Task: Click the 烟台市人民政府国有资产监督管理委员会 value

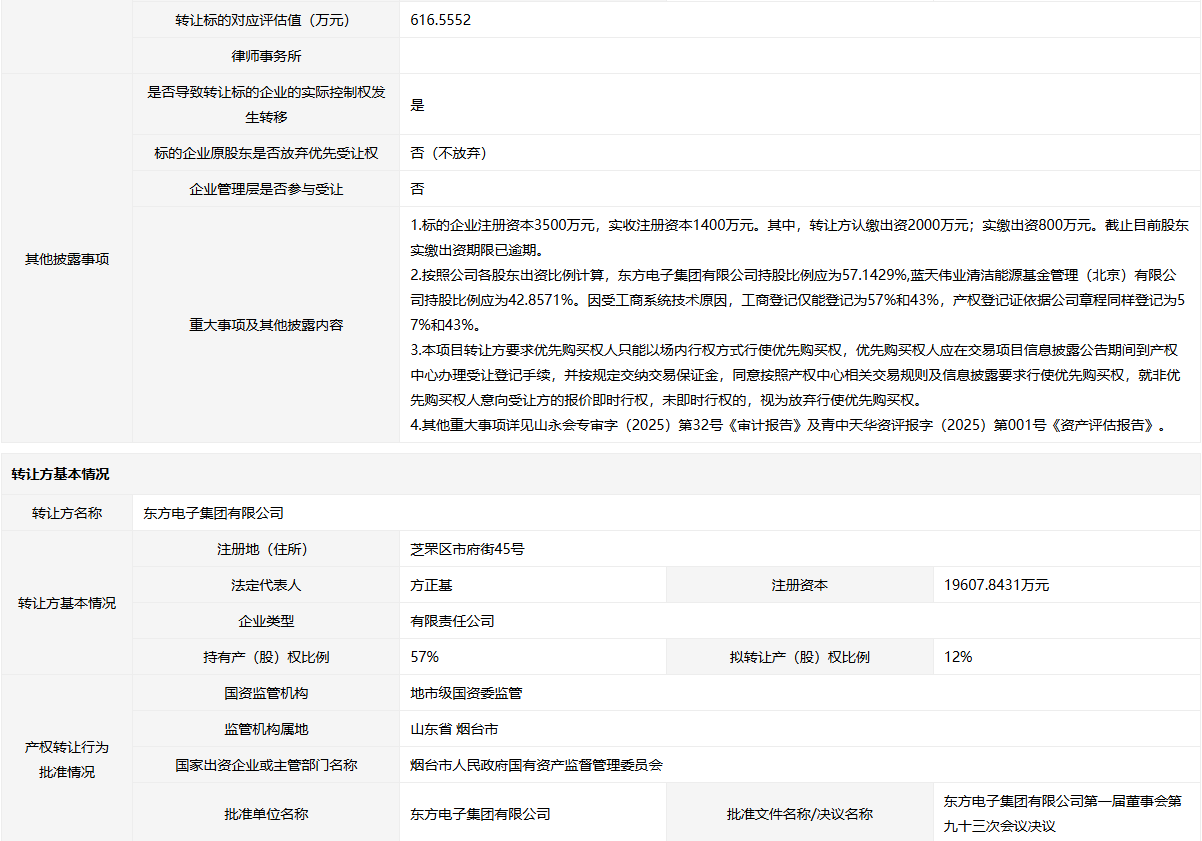Action: click(x=536, y=765)
